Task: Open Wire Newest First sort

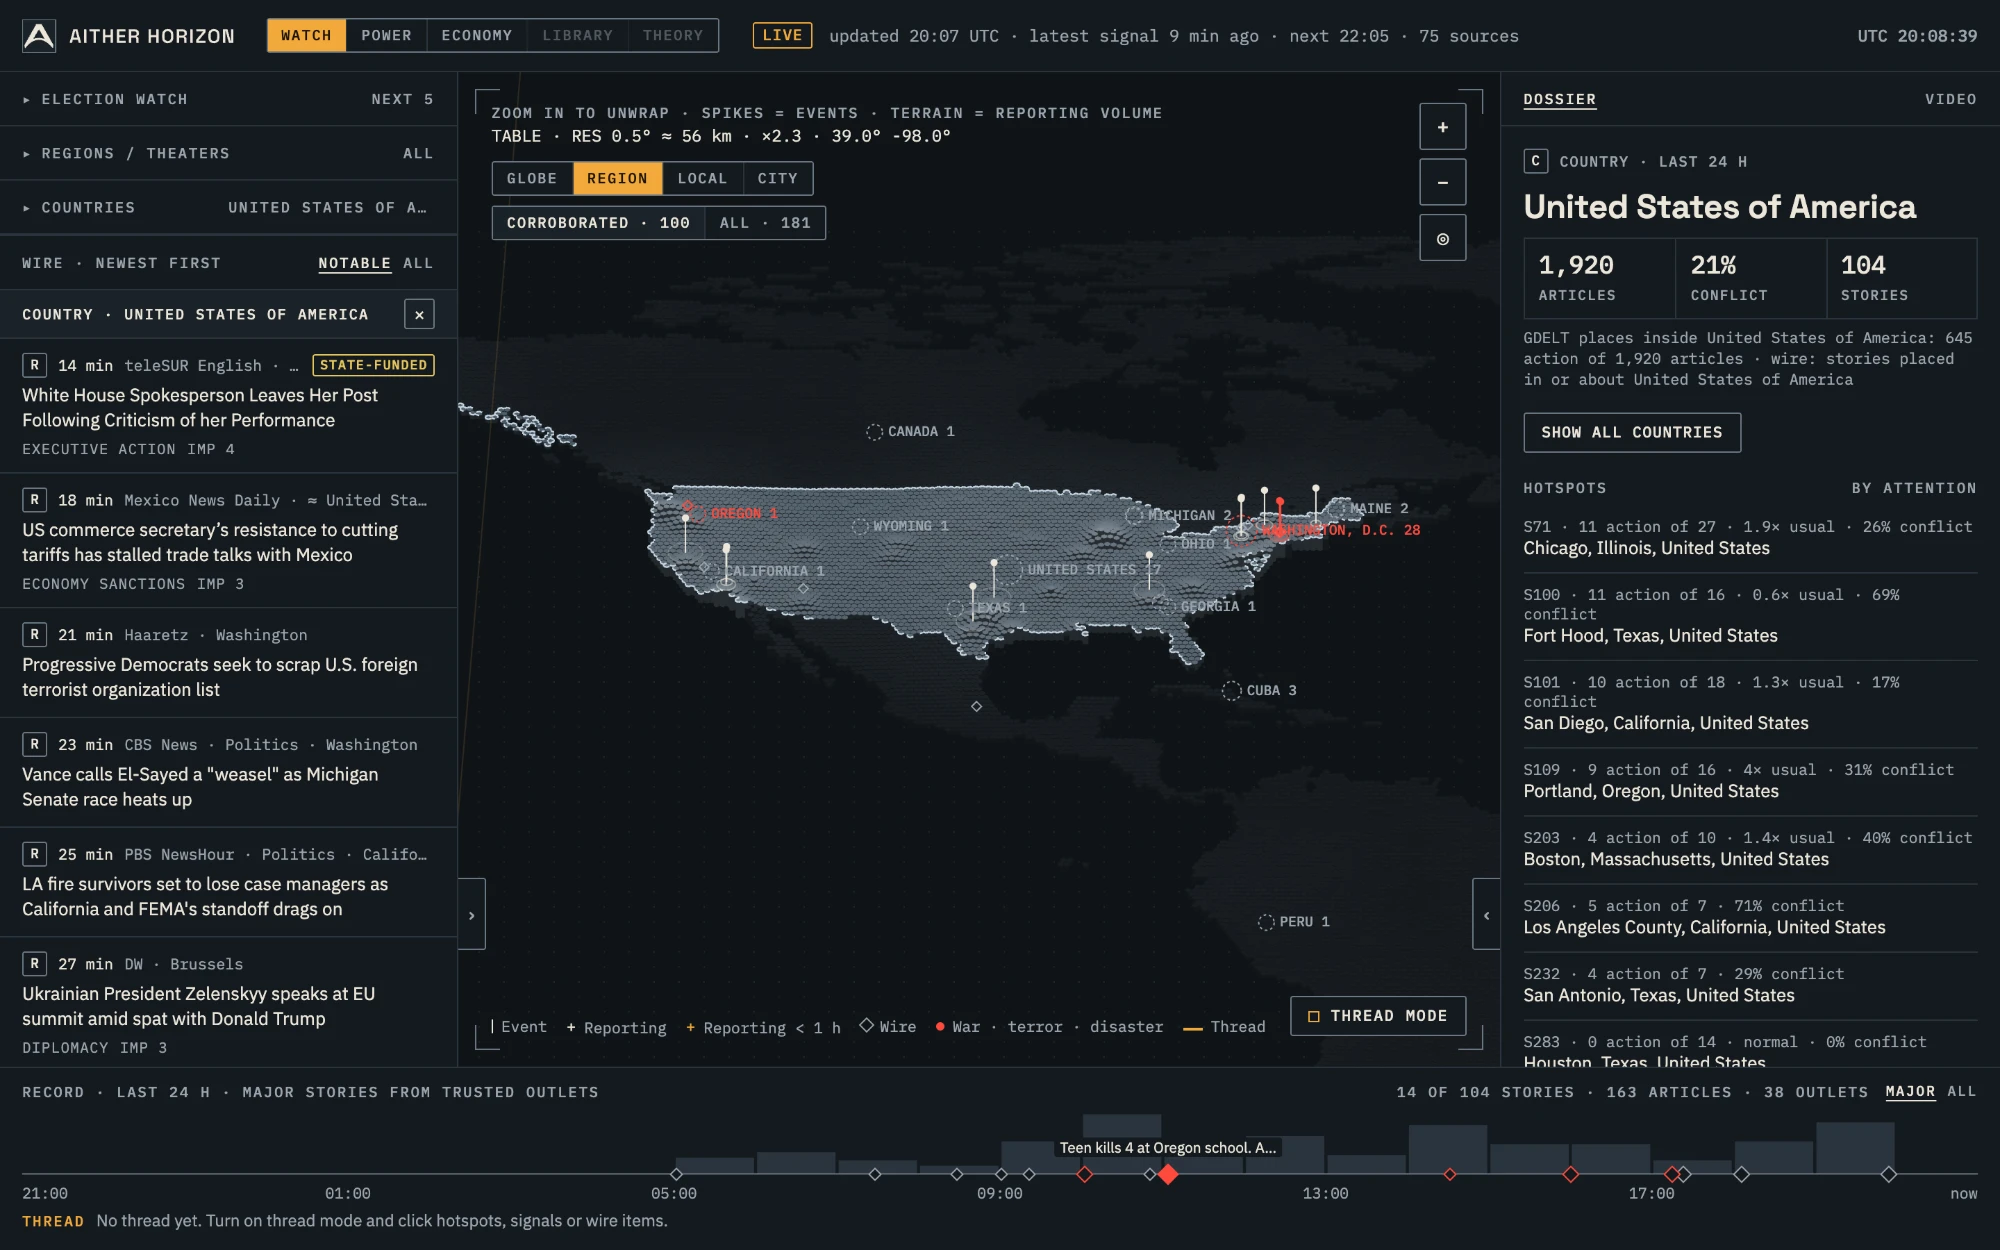Action: 121,263
